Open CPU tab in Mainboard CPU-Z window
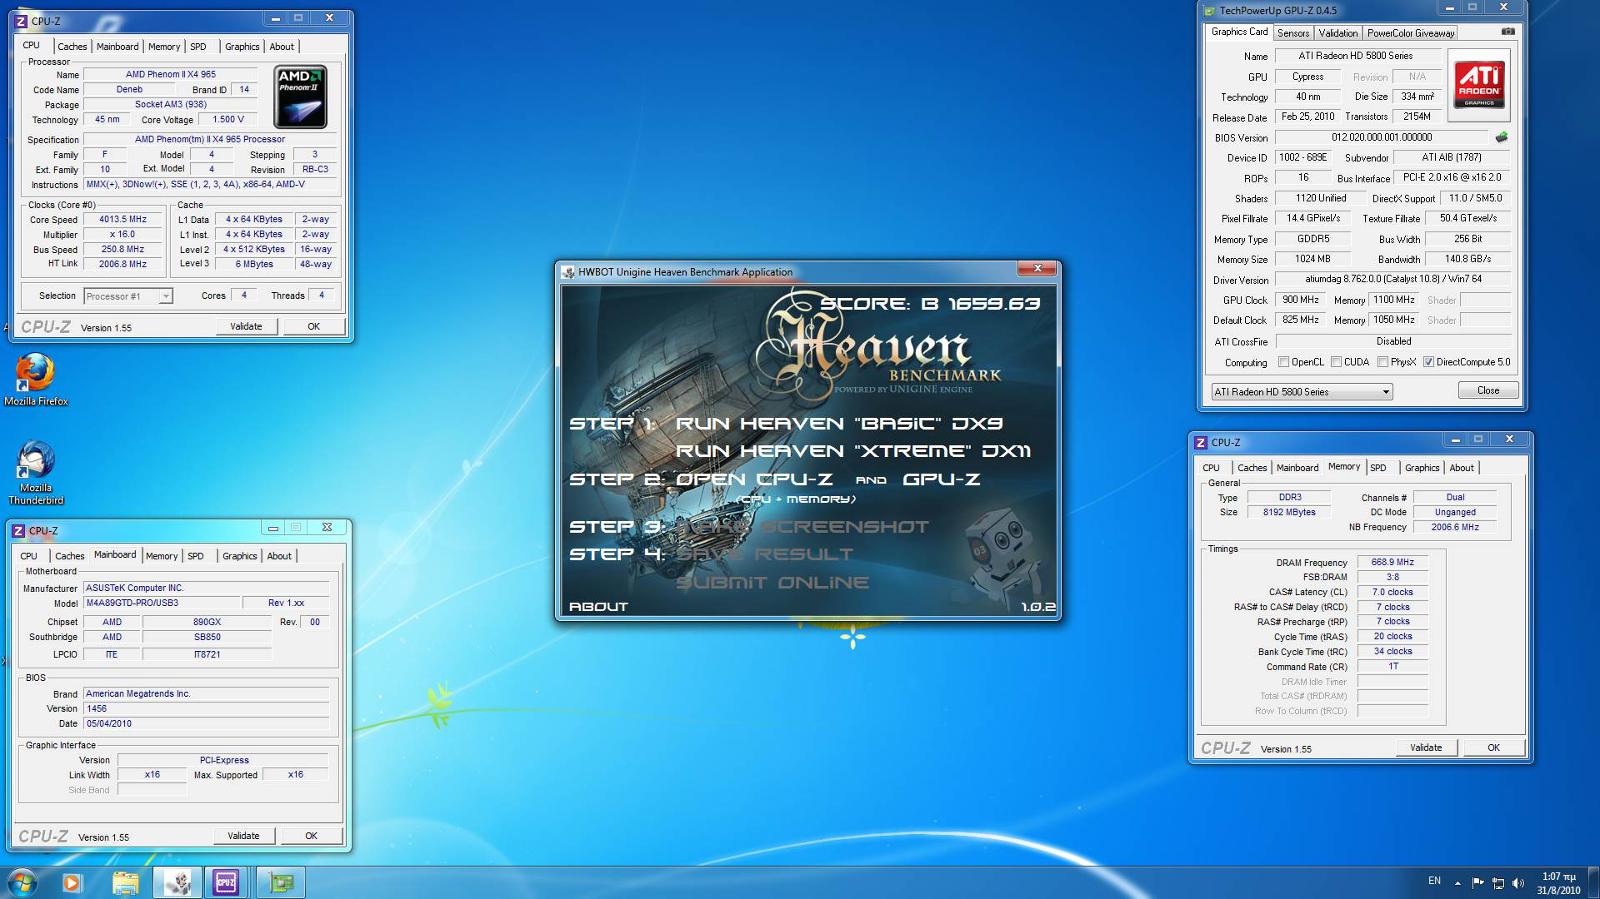This screenshot has height=899, width=1600. pyautogui.click(x=29, y=556)
